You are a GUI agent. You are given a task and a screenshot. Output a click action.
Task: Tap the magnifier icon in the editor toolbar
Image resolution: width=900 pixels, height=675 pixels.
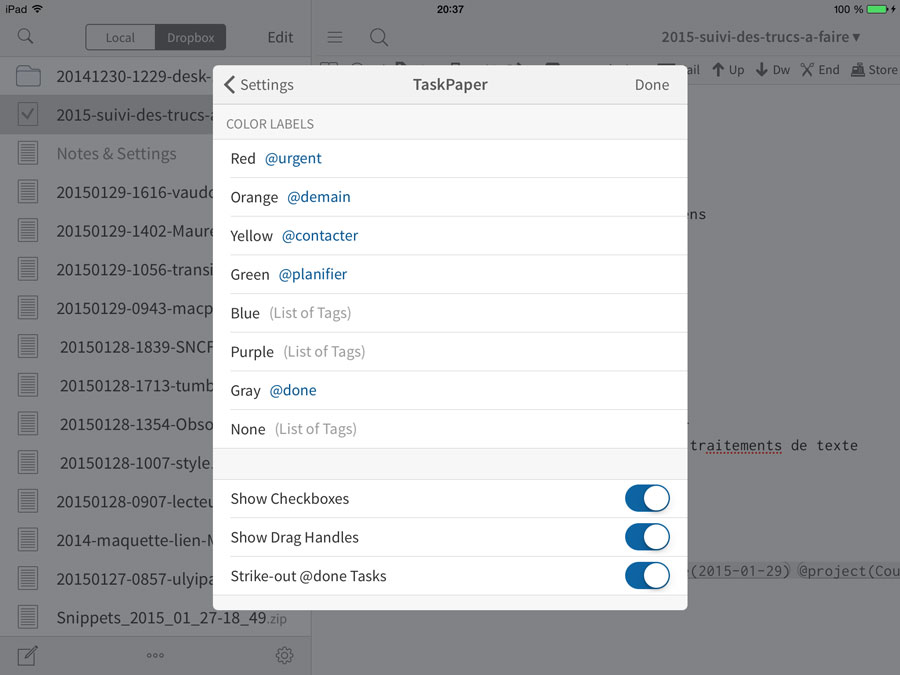coord(379,37)
